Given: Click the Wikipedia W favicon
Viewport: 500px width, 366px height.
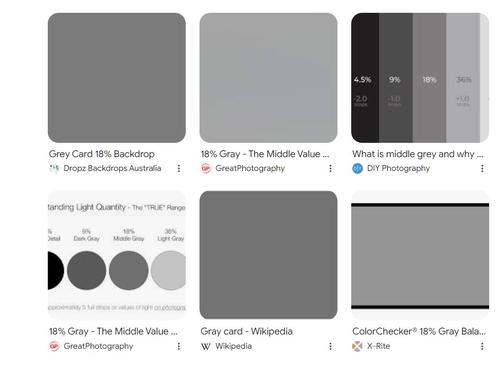Looking at the screenshot, I should [206, 346].
